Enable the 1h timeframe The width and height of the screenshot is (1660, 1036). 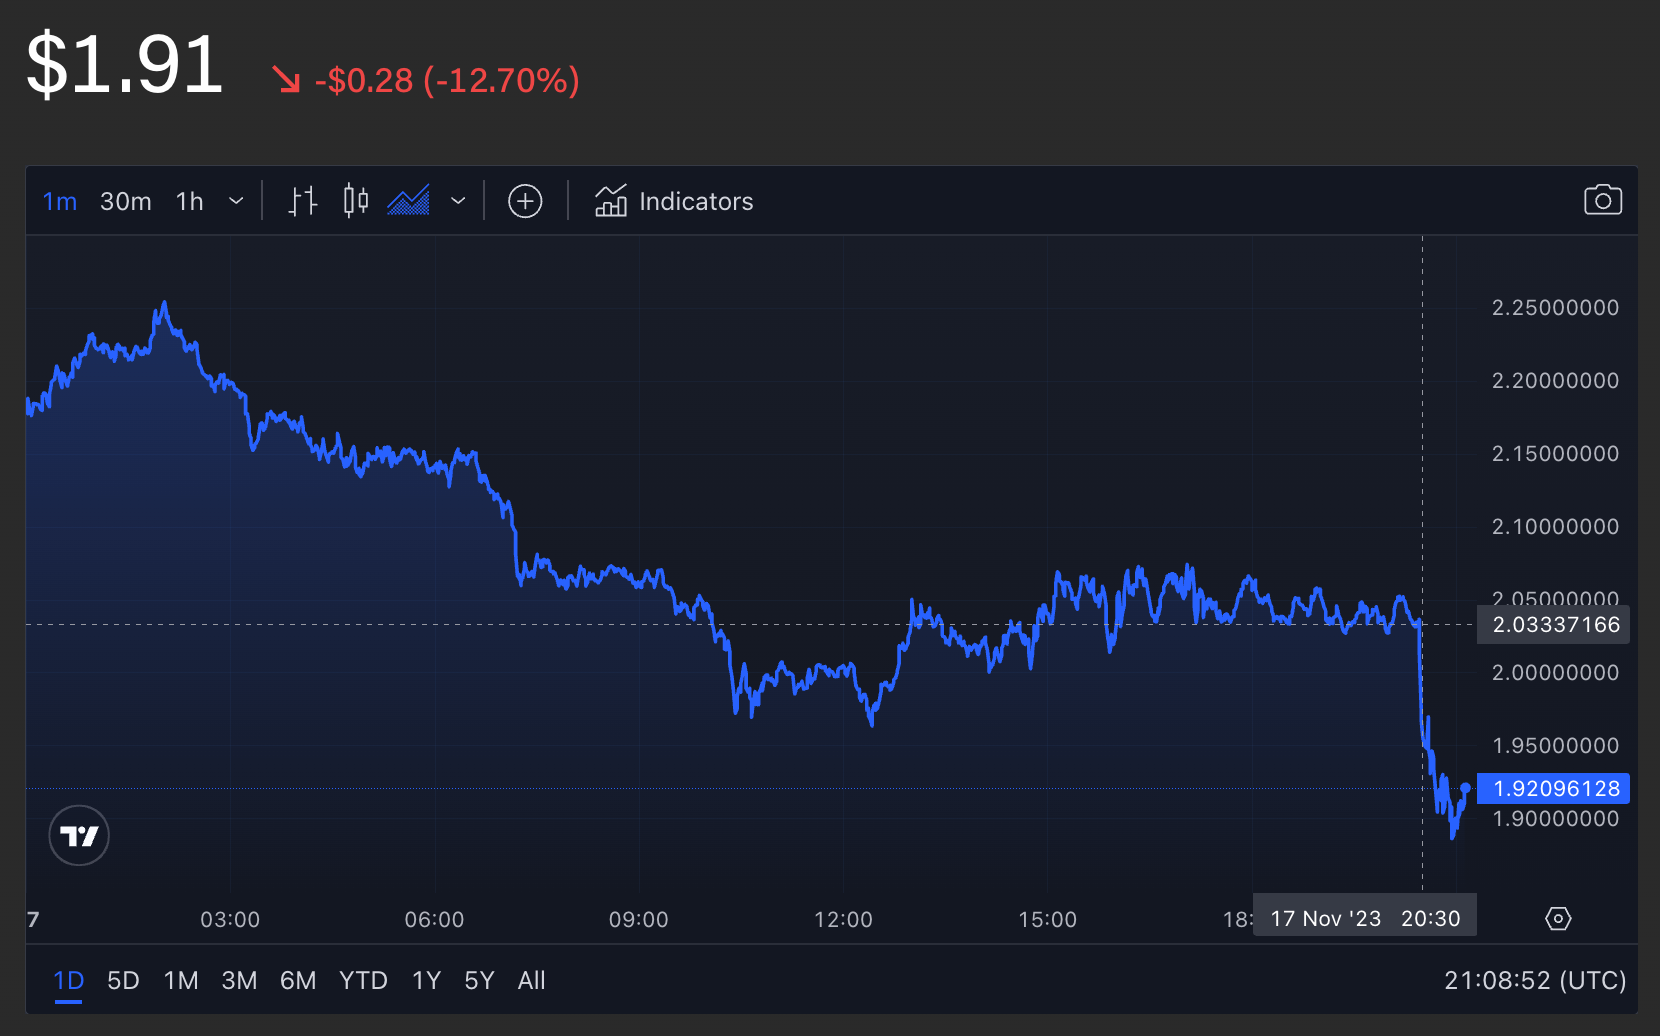[189, 201]
